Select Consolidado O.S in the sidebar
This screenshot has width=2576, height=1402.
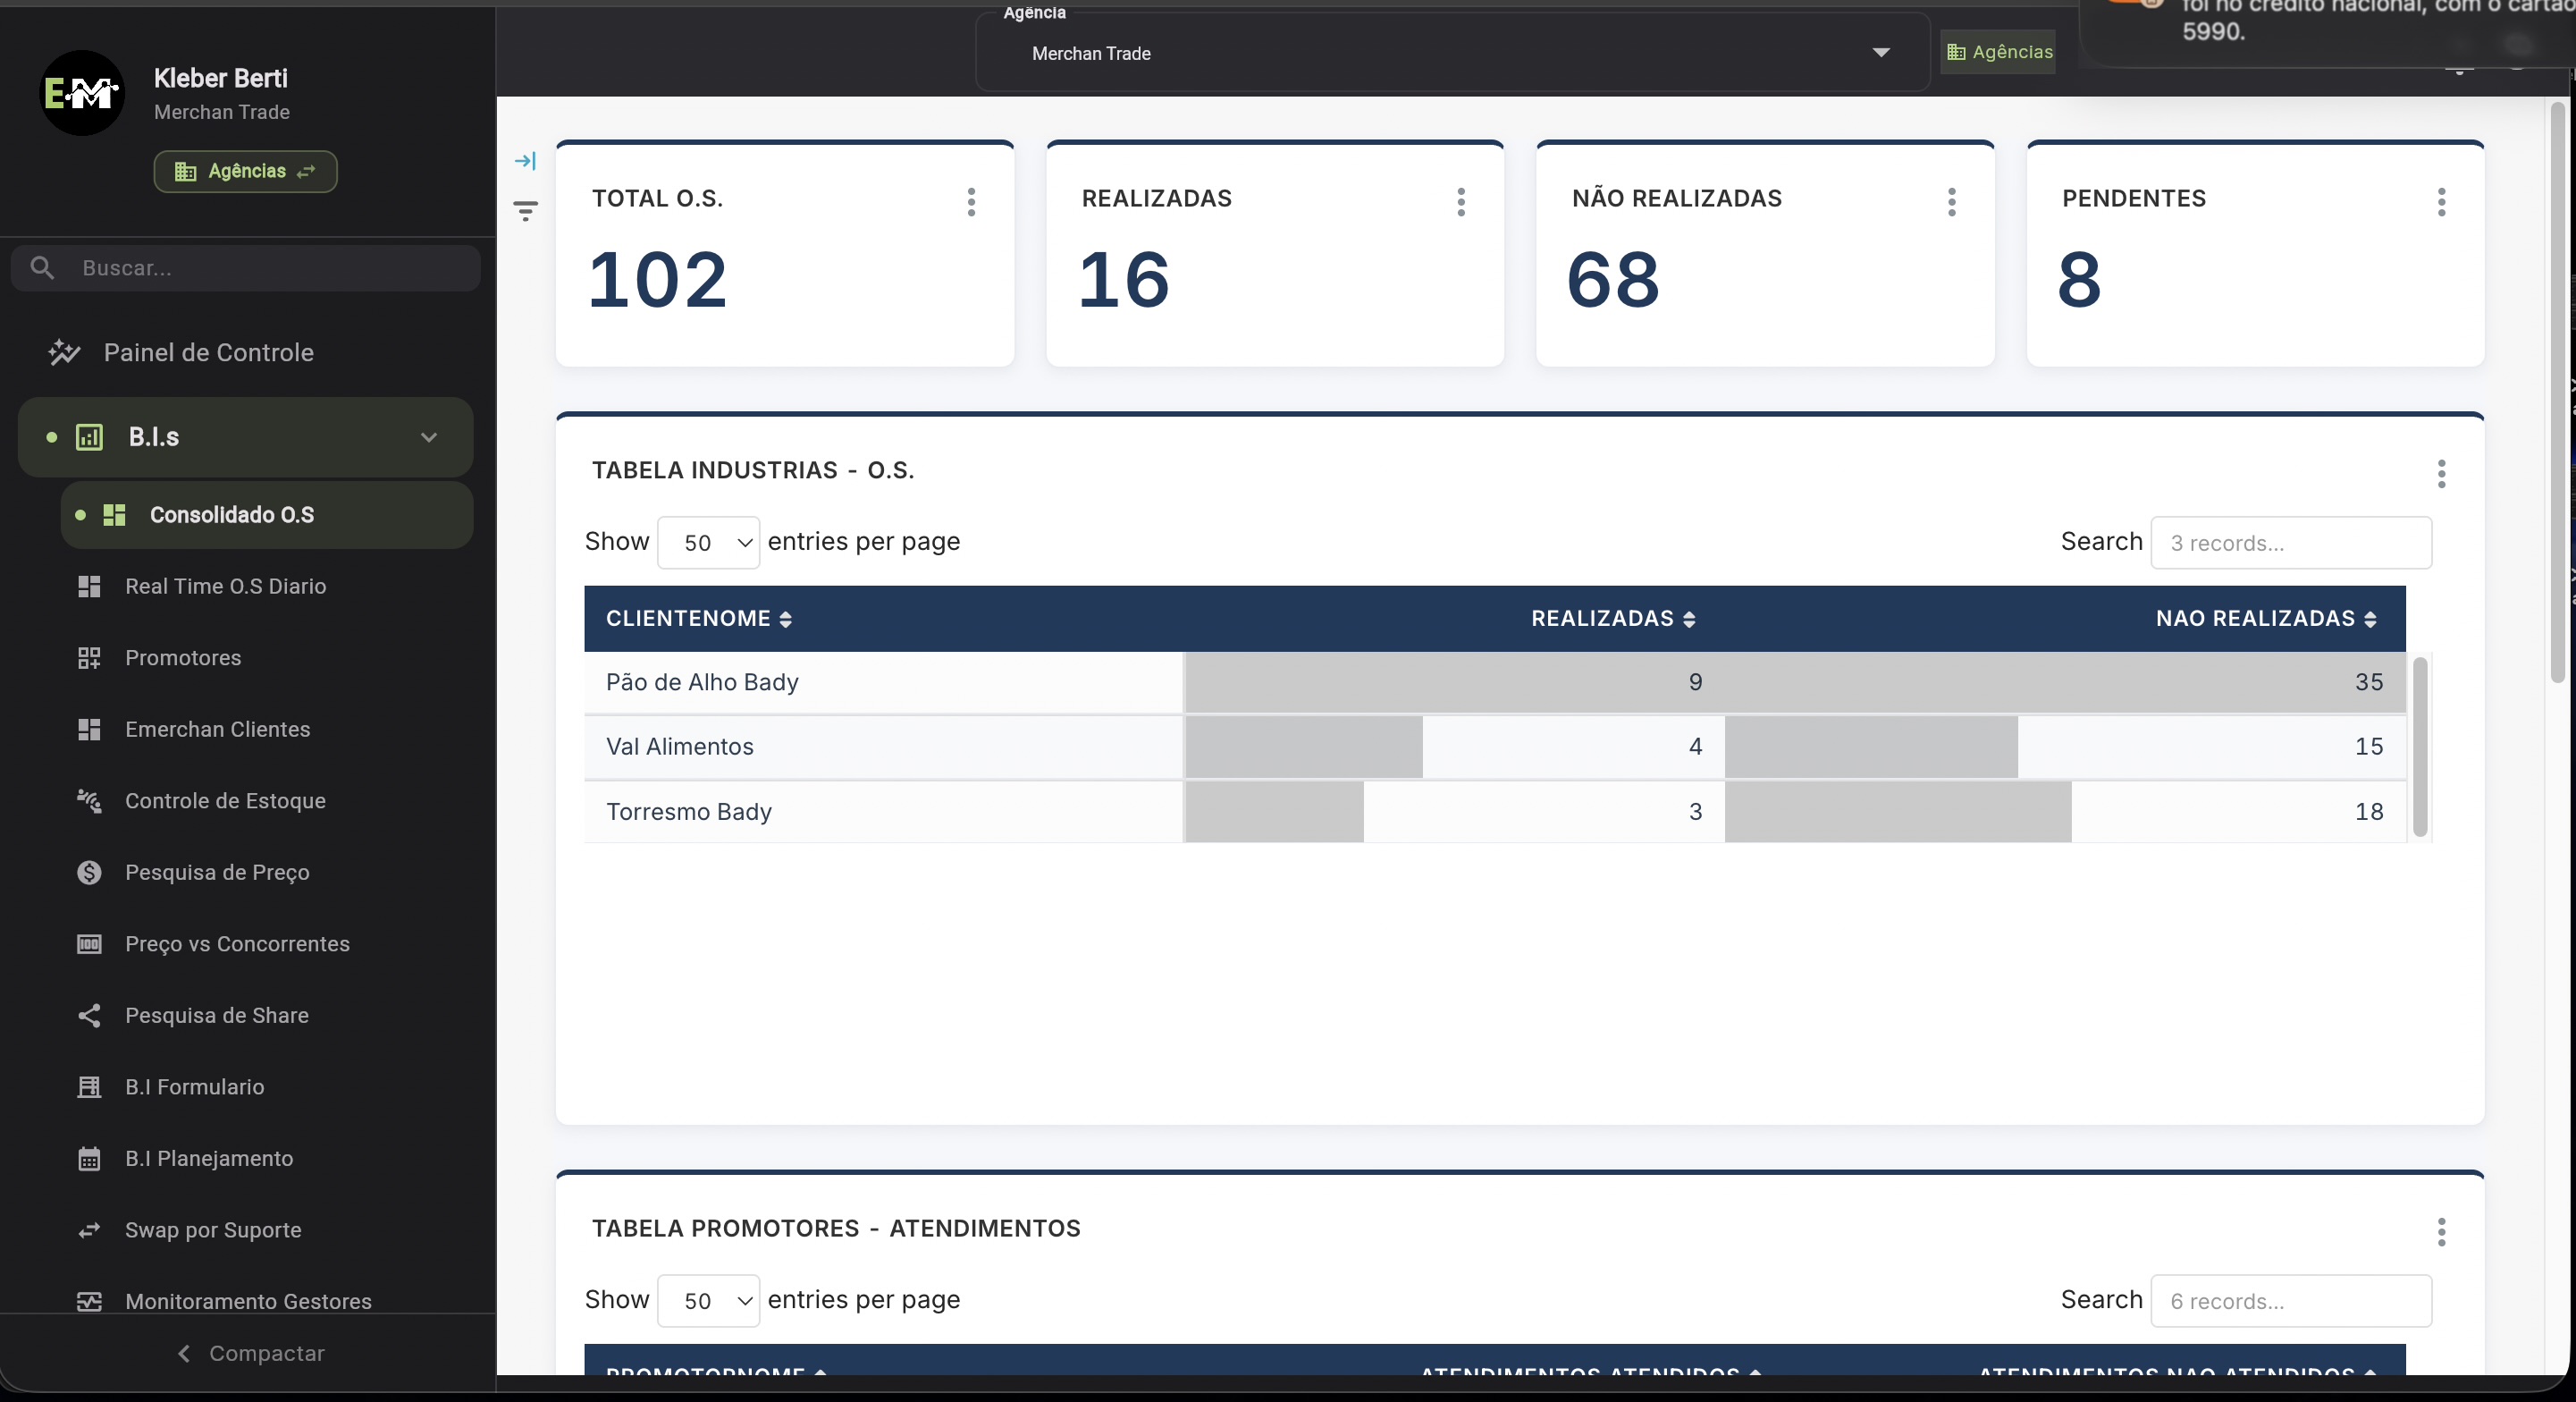coord(231,515)
